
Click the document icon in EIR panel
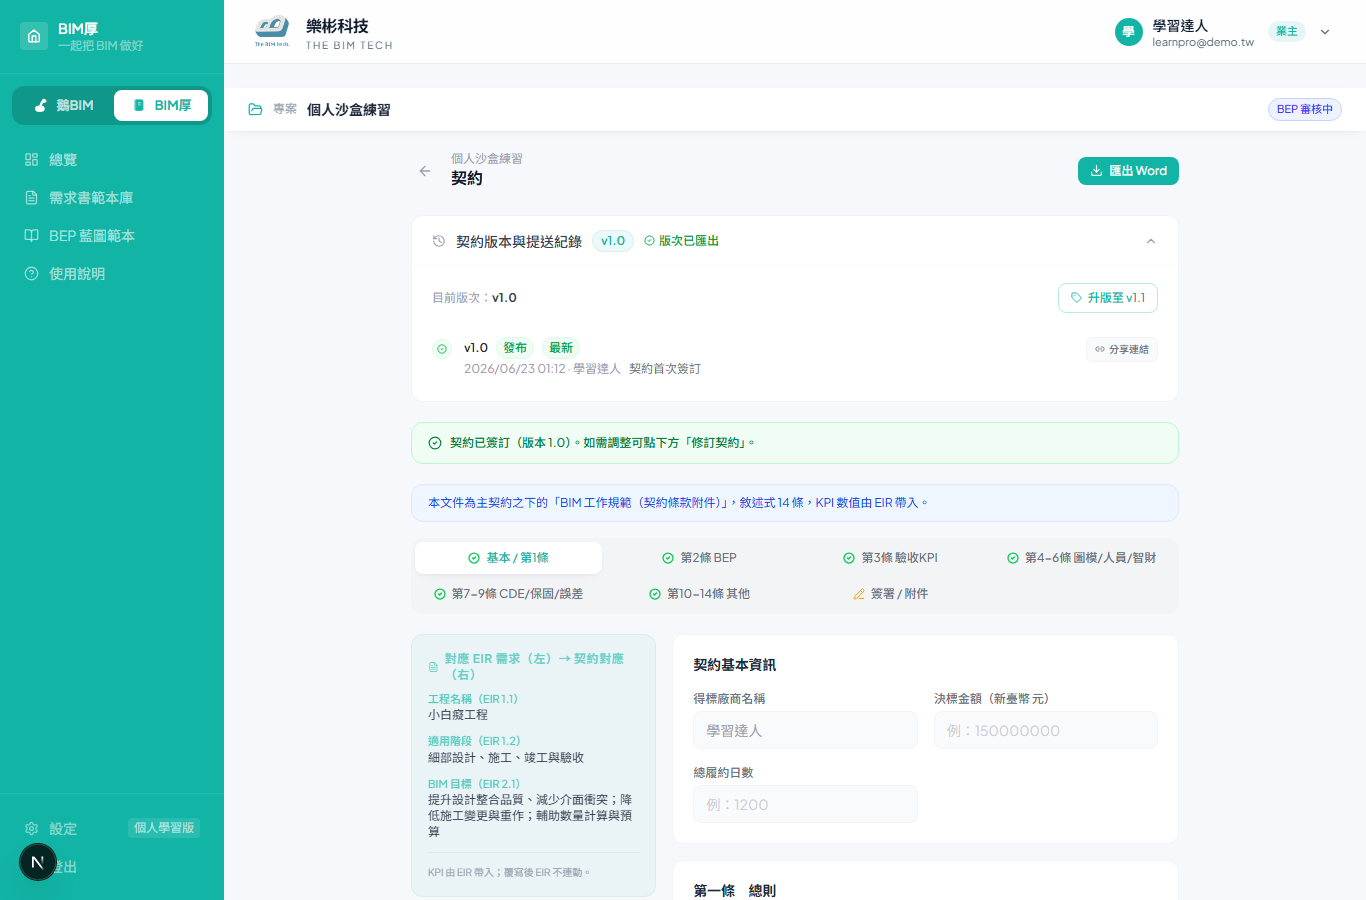[433, 667]
